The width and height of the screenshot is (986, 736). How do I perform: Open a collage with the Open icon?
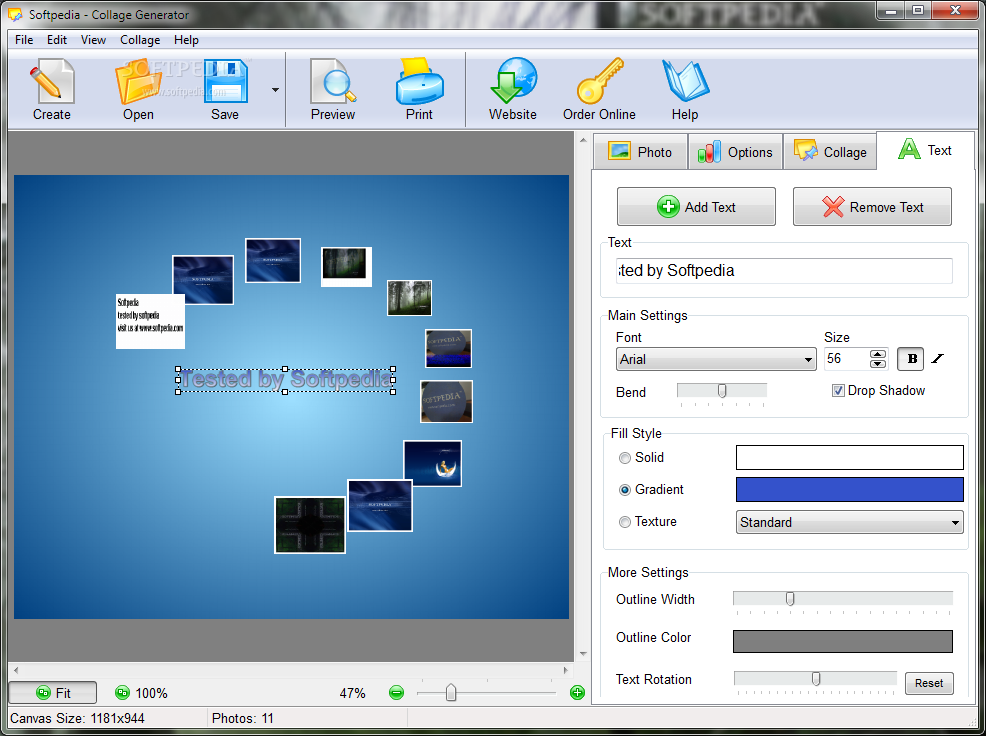tap(138, 90)
